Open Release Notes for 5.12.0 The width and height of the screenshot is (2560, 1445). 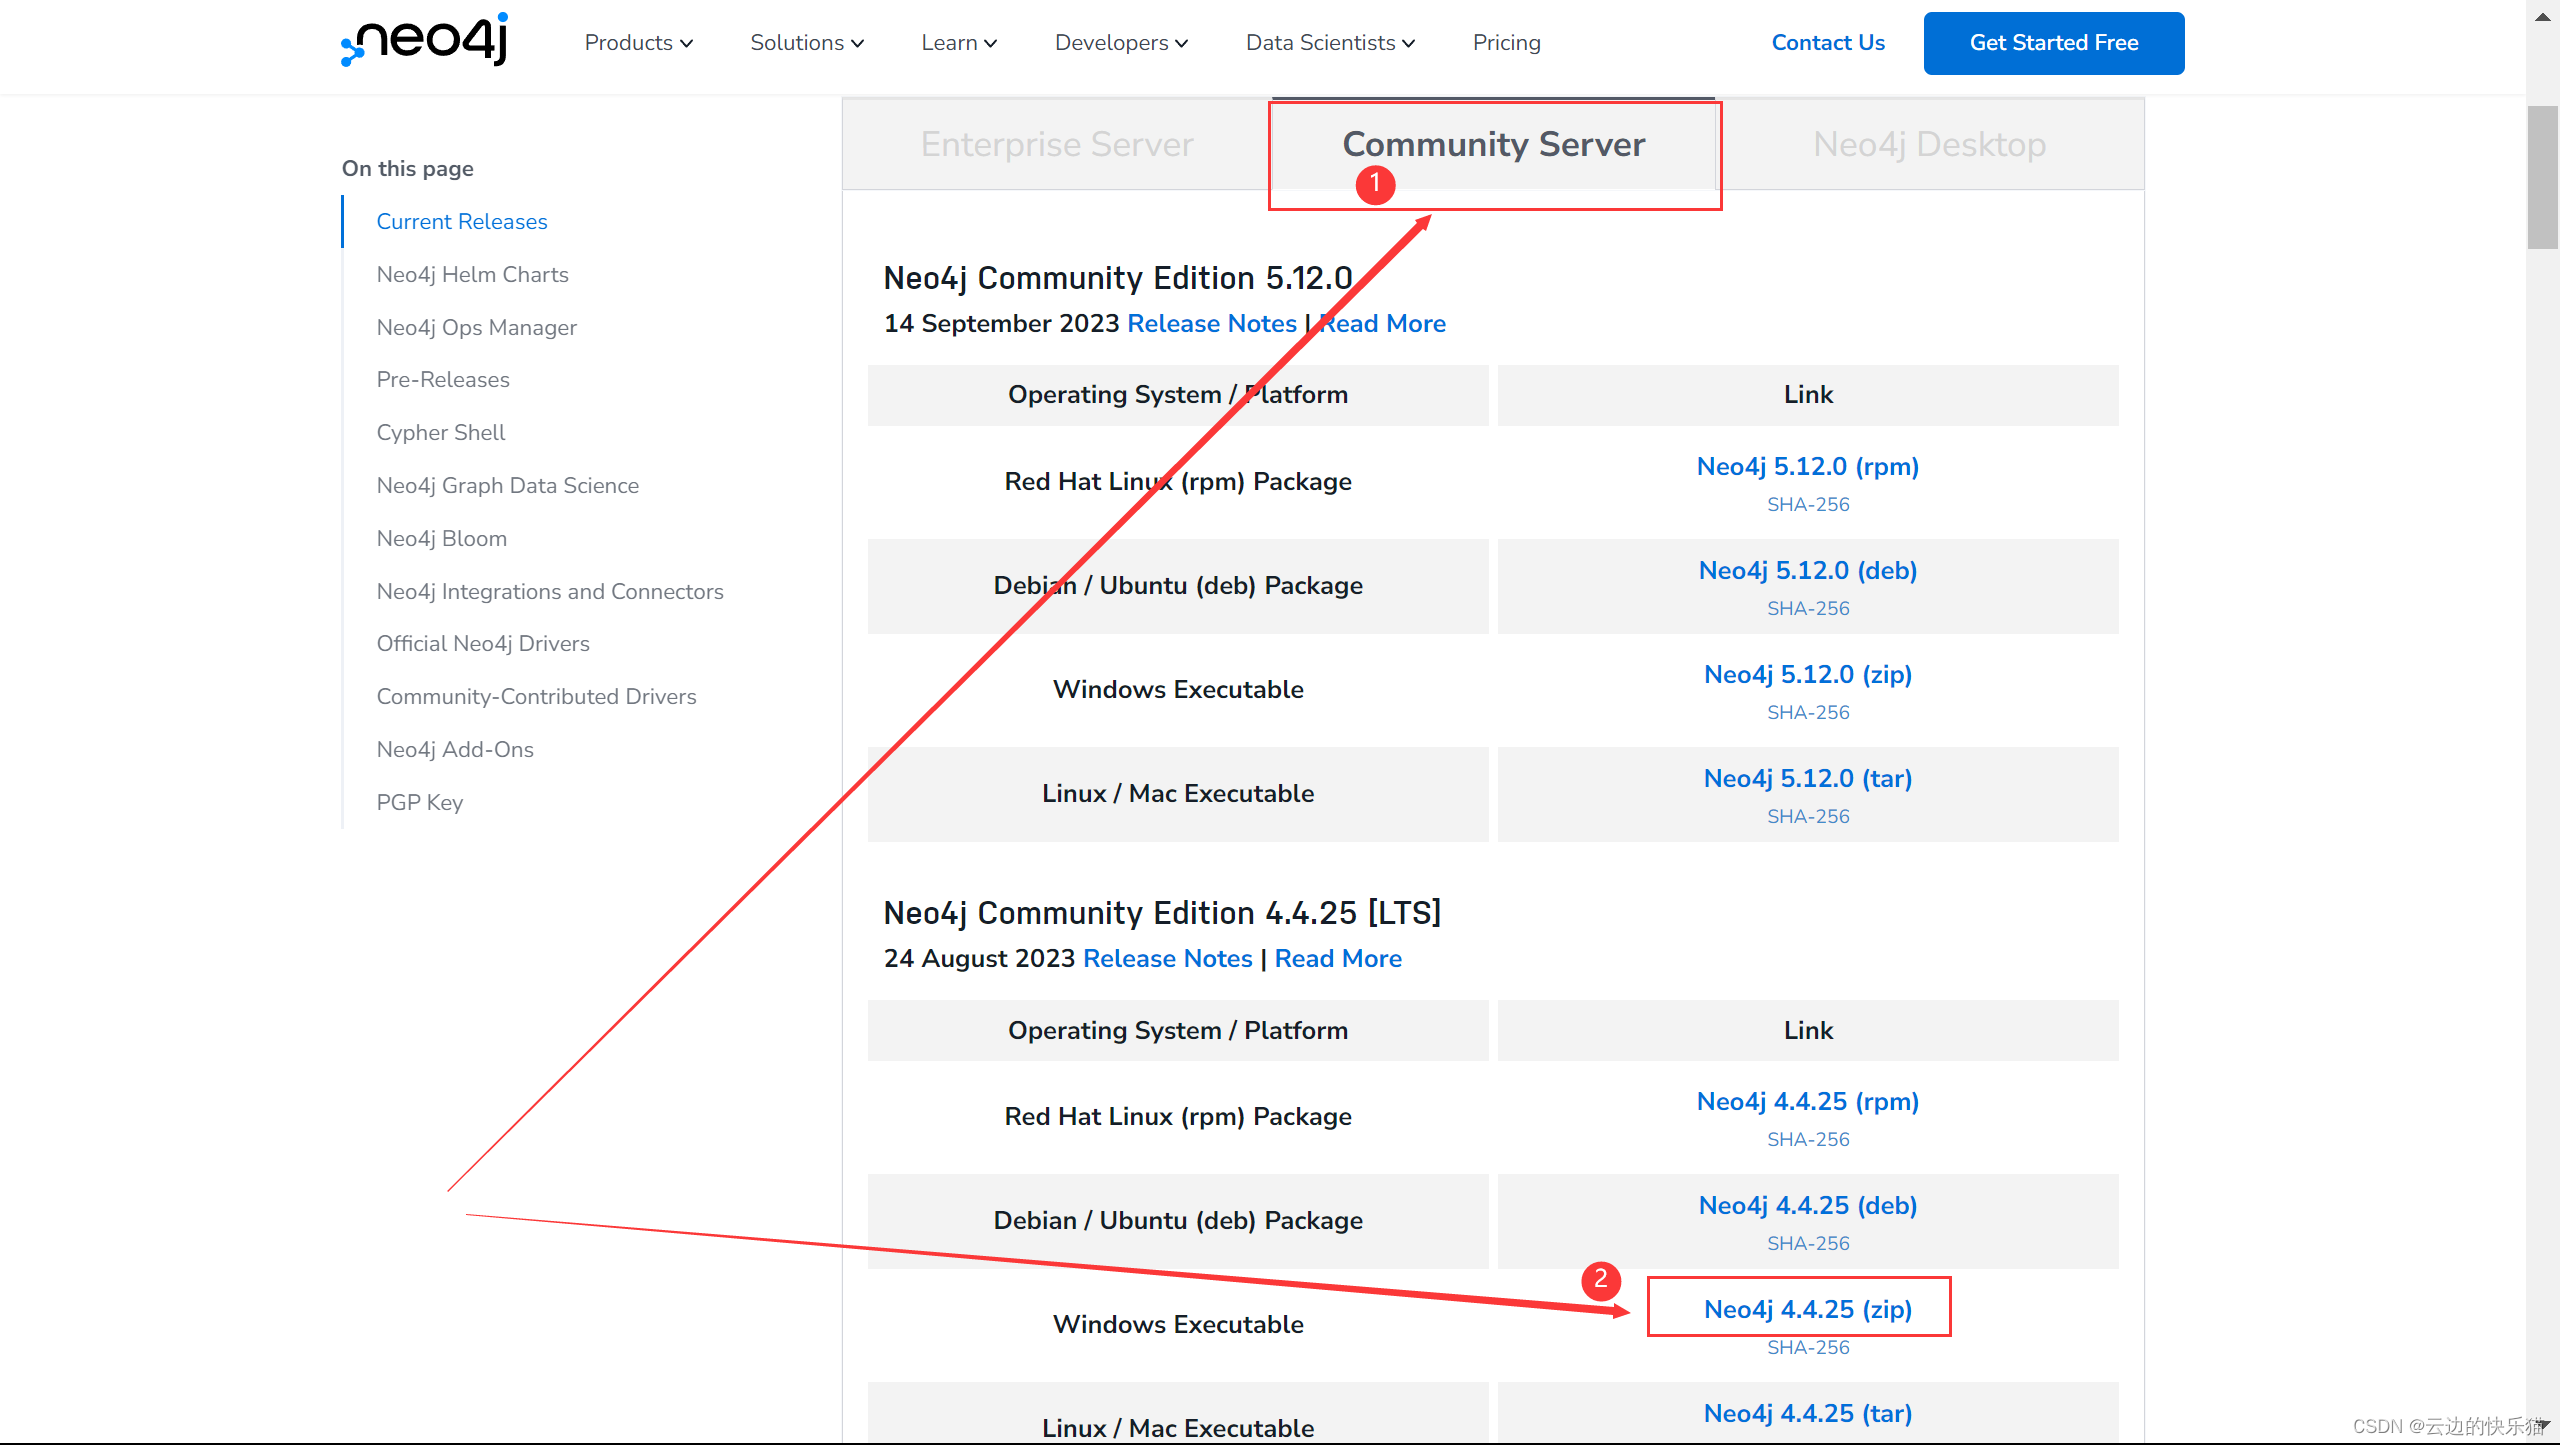point(1211,324)
